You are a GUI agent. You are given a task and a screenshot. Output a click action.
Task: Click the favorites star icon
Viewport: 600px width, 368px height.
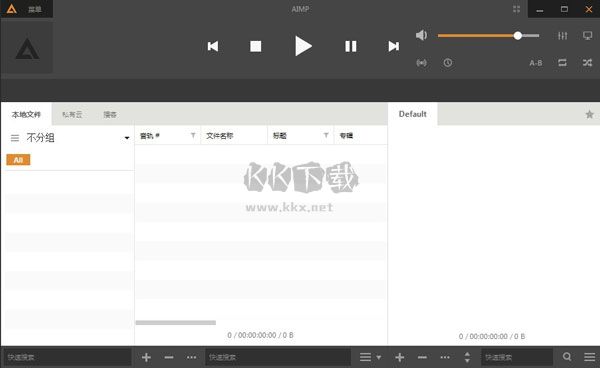(x=589, y=114)
